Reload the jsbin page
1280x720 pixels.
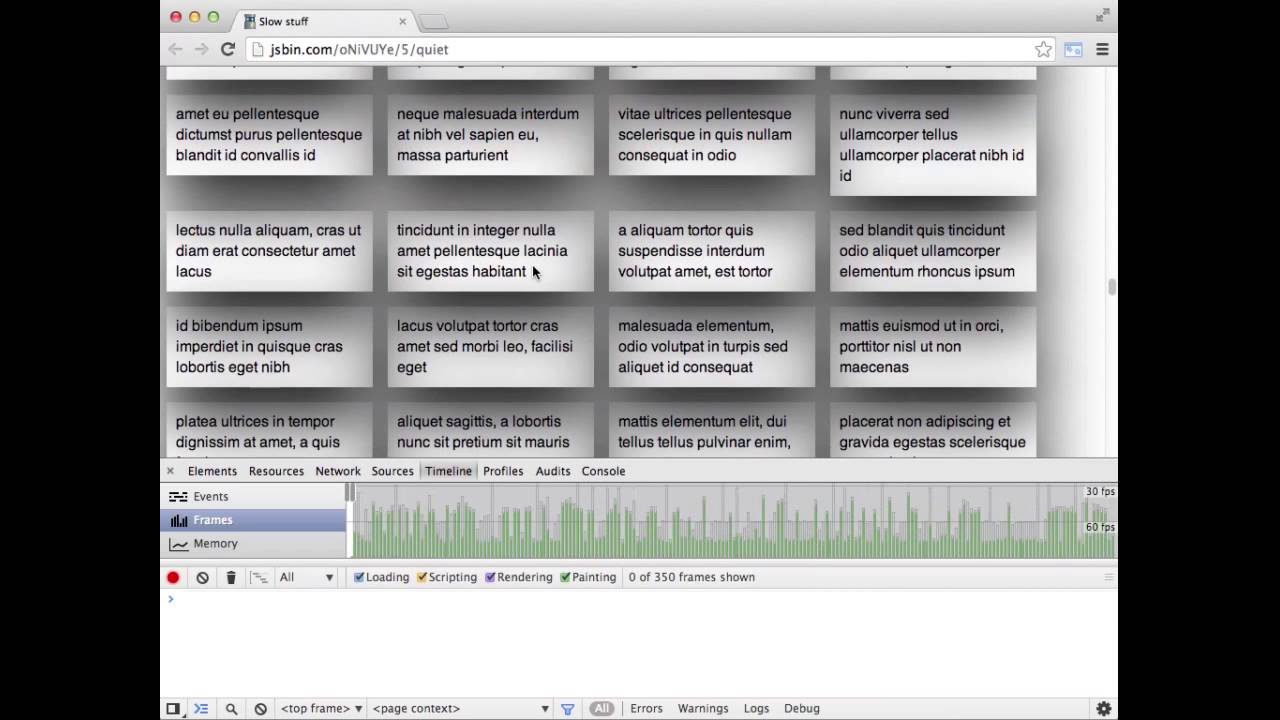(x=228, y=49)
